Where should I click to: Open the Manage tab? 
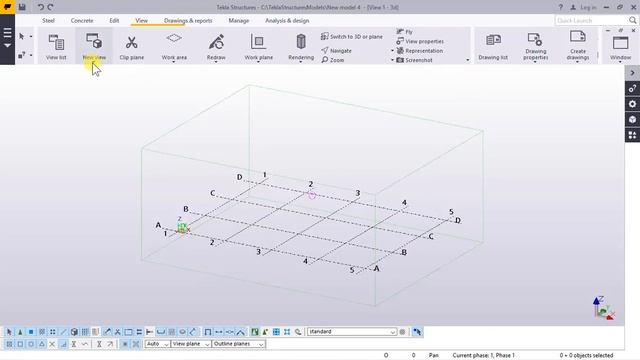pyautogui.click(x=239, y=20)
